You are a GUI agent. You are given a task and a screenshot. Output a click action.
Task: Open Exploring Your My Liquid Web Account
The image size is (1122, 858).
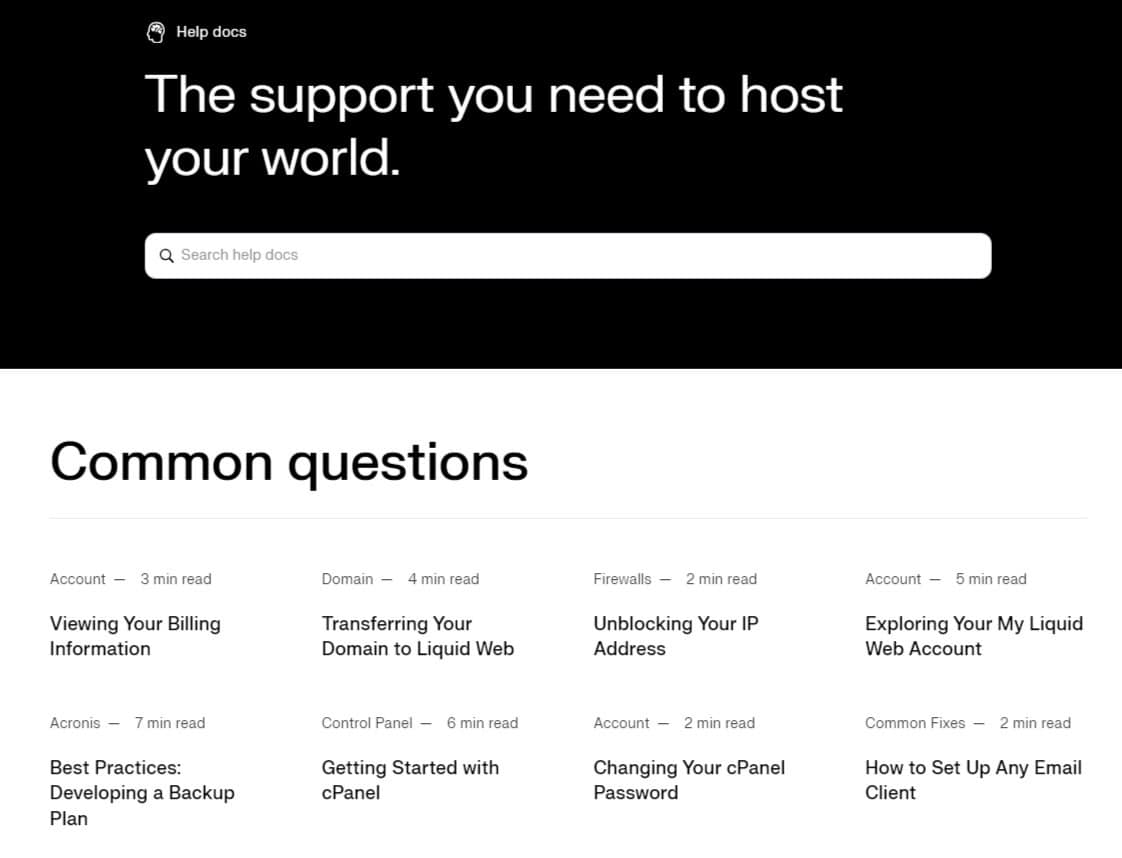[x=973, y=636]
